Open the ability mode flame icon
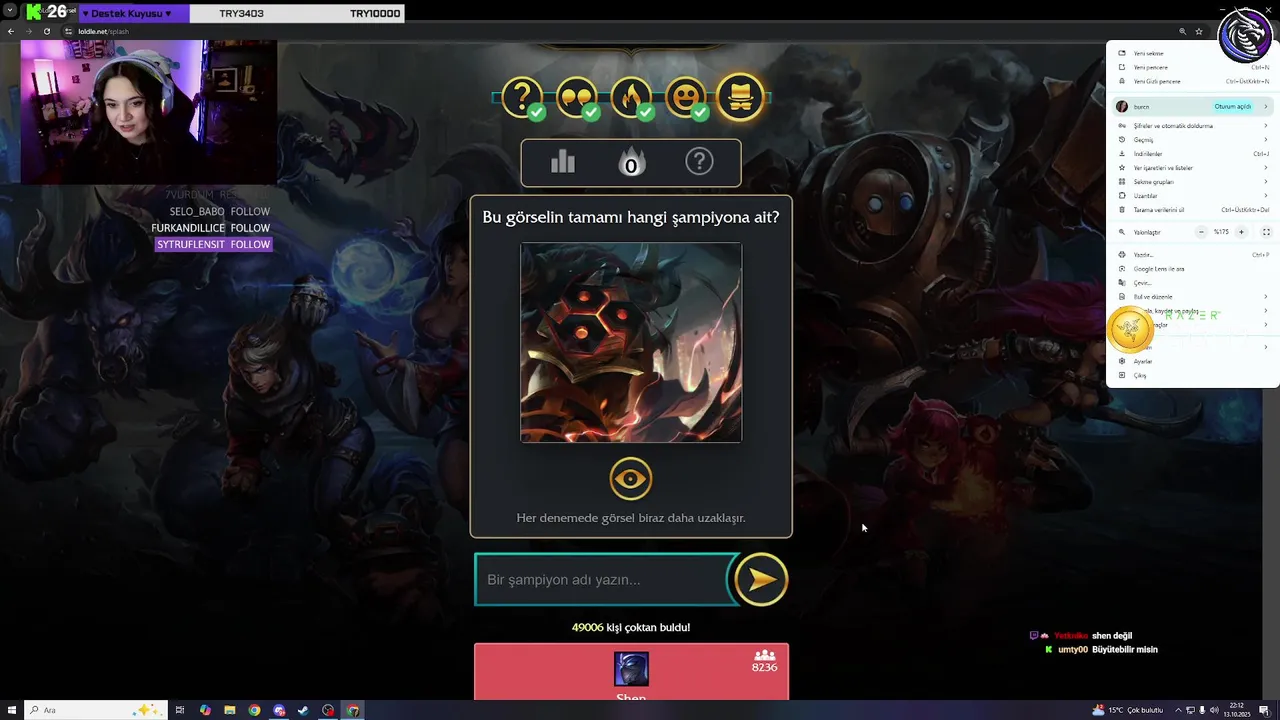This screenshot has width=1280, height=720. tap(631, 97)
